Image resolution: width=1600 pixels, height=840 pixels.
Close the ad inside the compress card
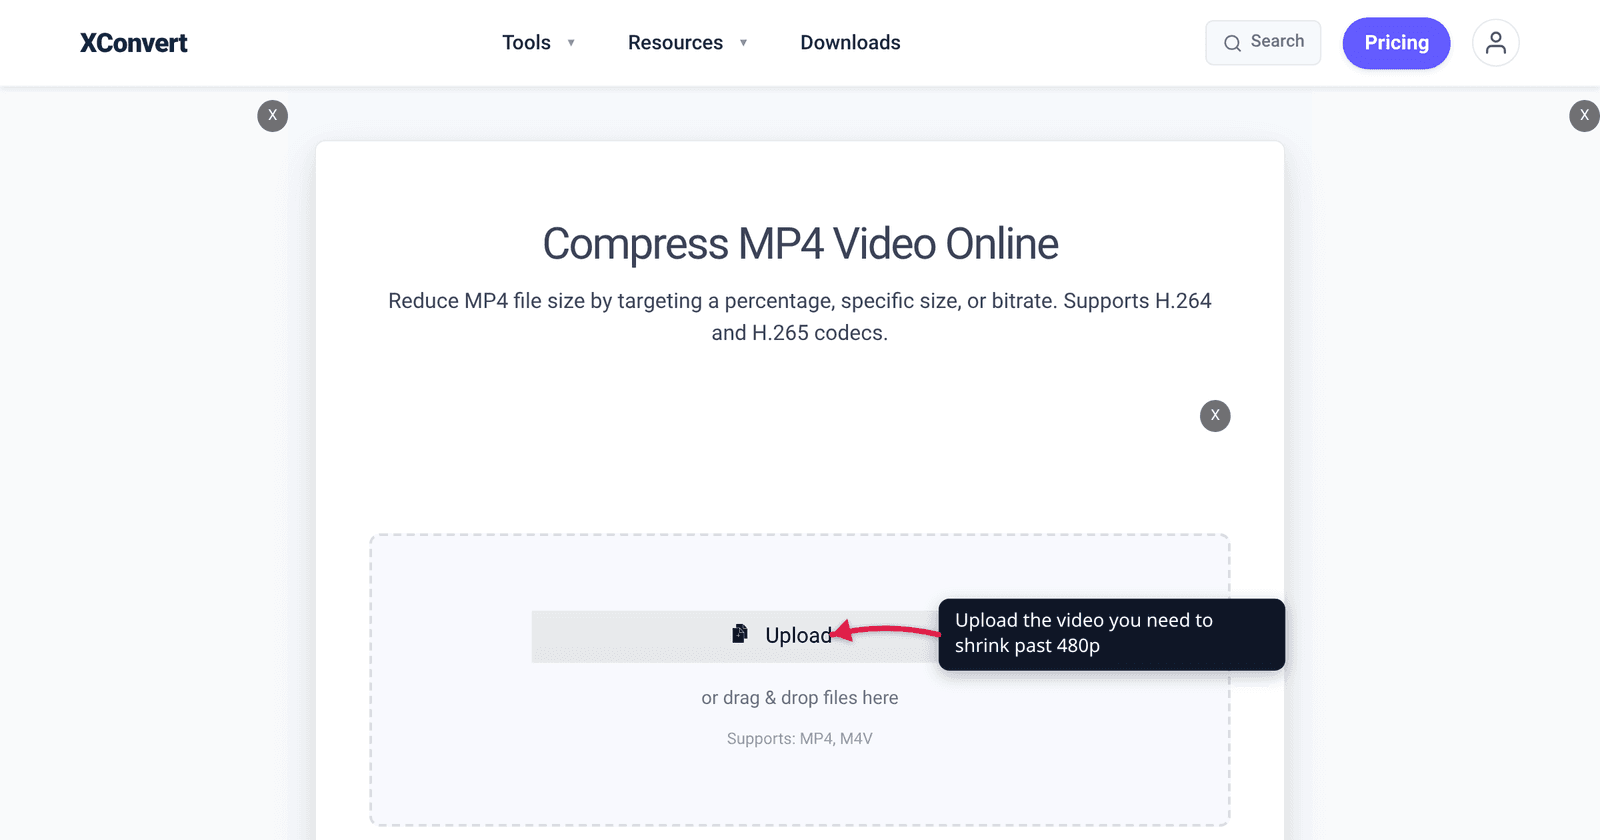pyautogui.click(x=1215, y=416)
